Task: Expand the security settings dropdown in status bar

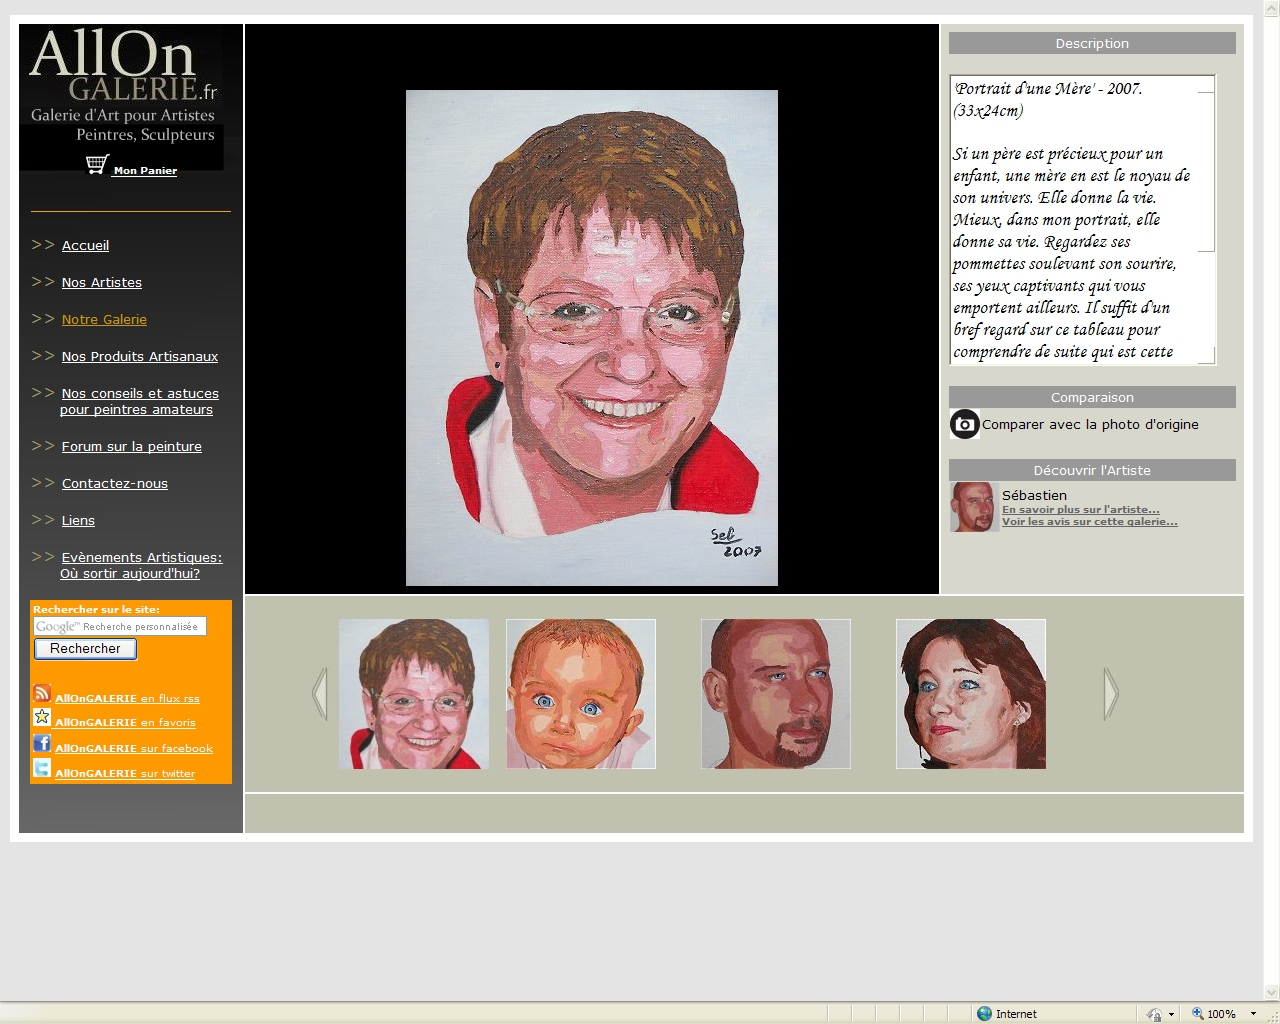Action: [1171, 1014]
